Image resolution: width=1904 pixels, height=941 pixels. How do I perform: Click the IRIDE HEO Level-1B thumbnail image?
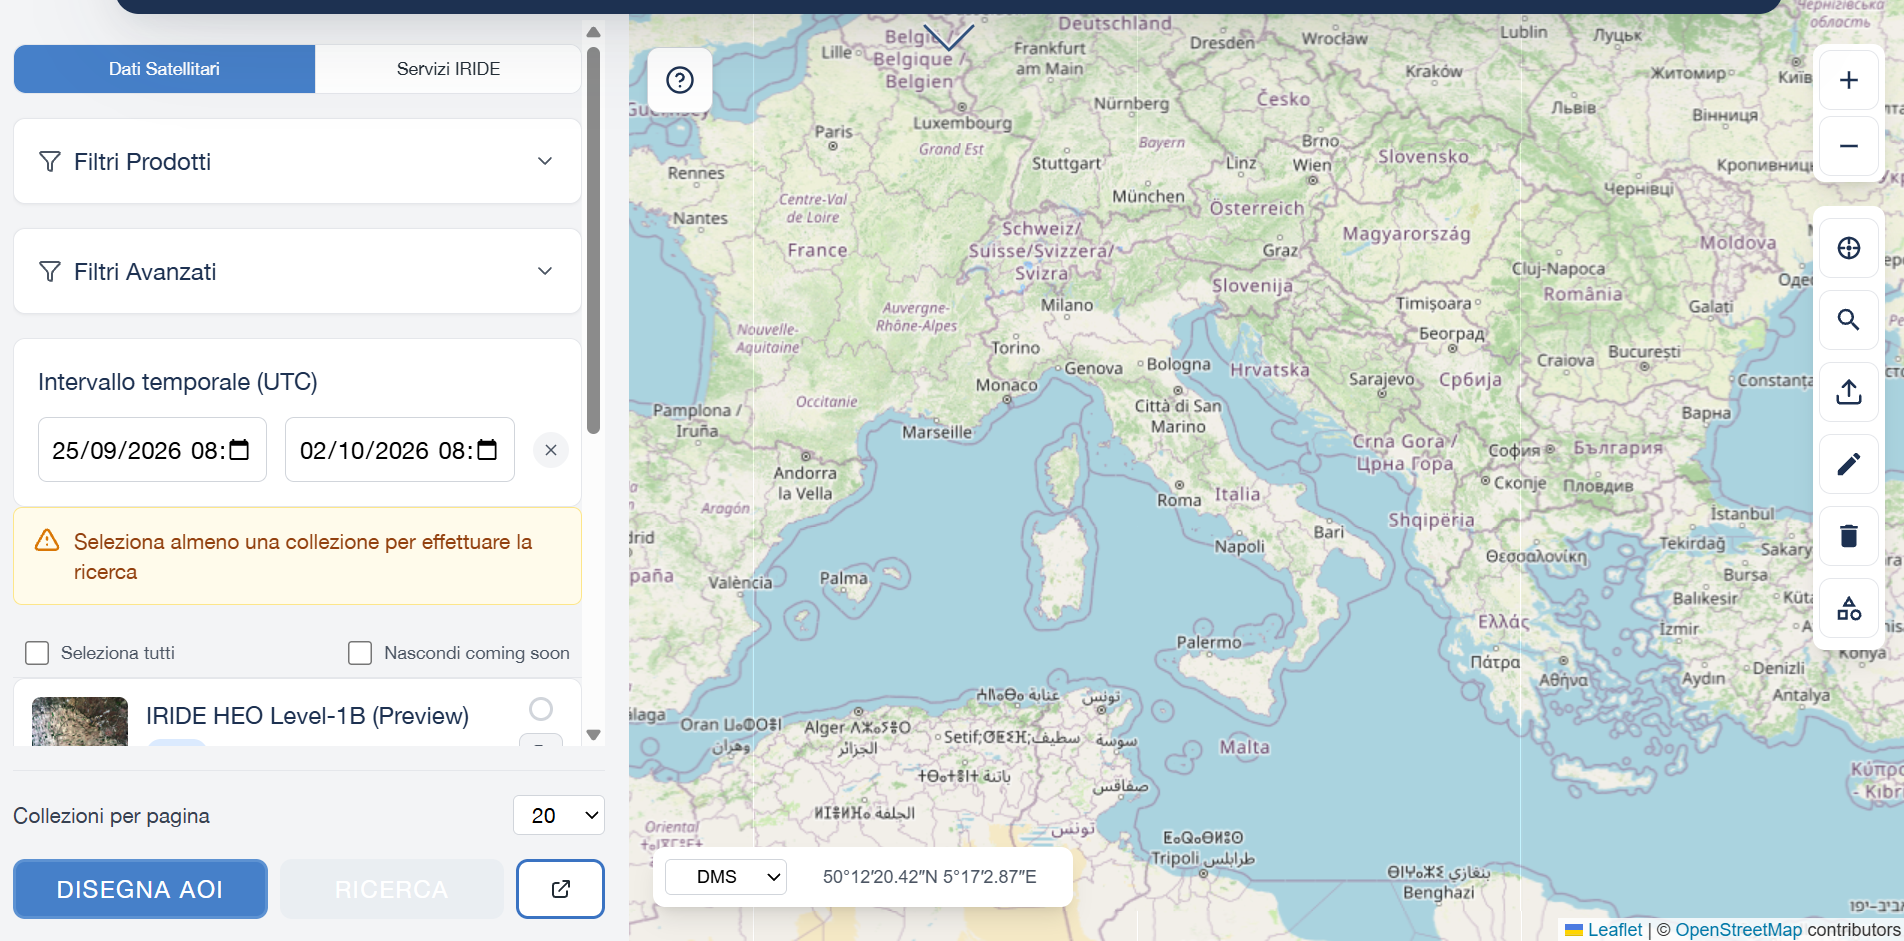[80, 721]
